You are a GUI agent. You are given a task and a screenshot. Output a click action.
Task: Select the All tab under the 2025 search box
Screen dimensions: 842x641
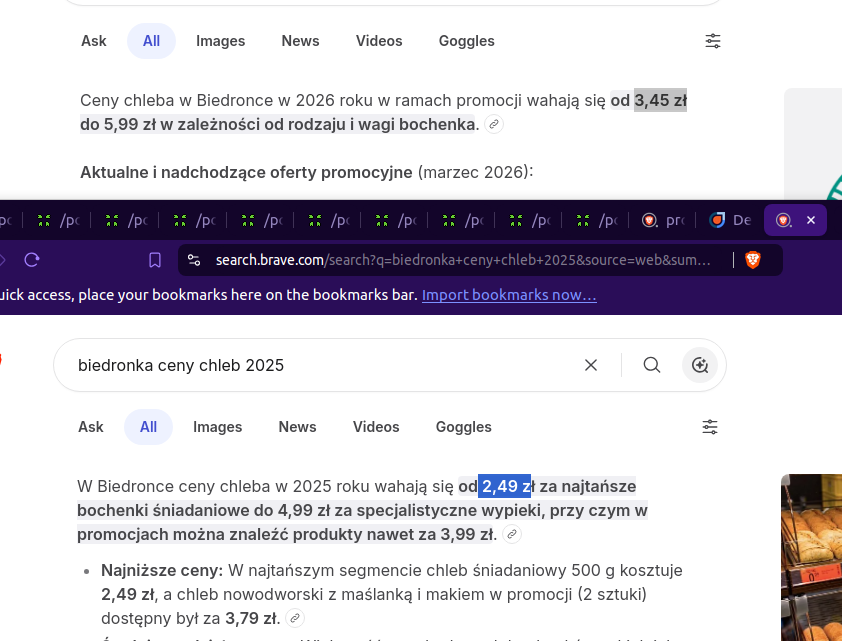(x=148, y=427)
